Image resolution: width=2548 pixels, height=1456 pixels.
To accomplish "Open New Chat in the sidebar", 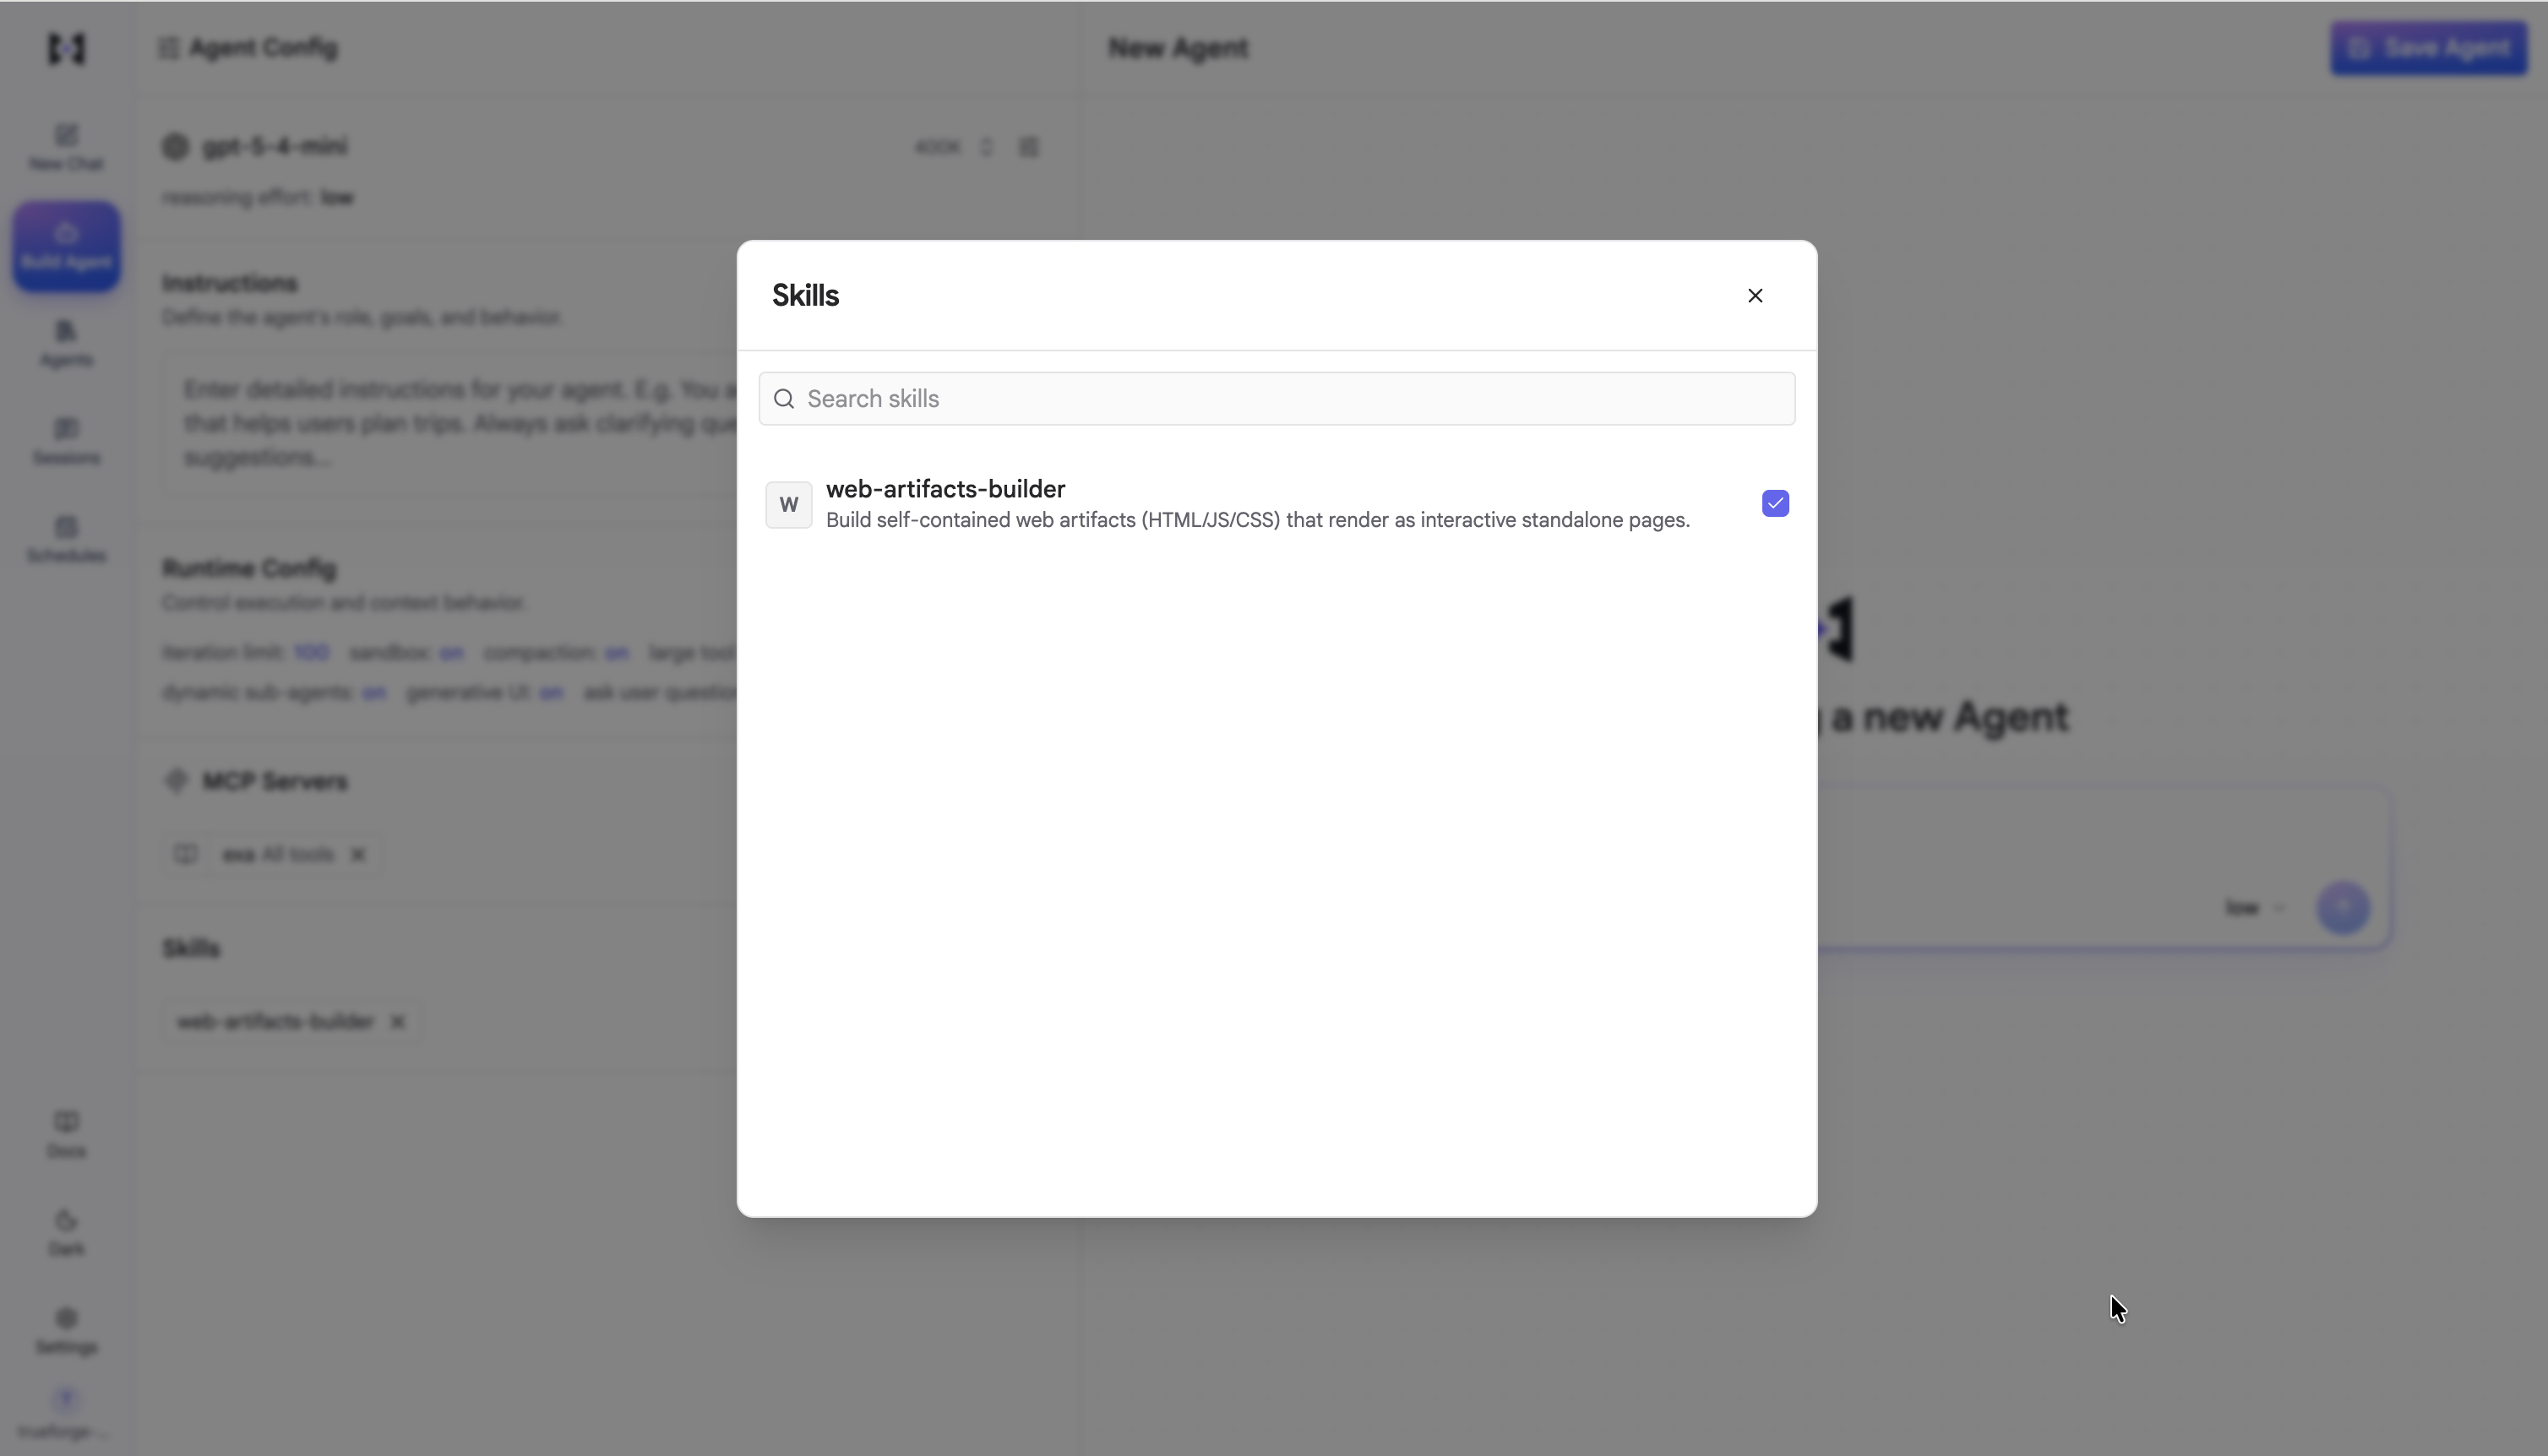I will pyautogui.click(x=66, y=147).
